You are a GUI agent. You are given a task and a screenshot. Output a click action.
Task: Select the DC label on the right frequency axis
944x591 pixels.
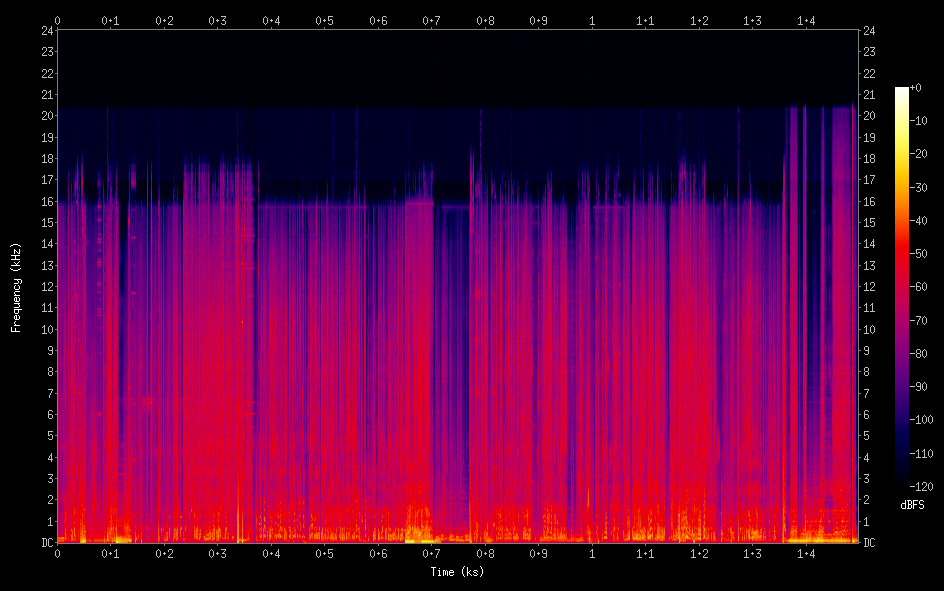click(x=869, y=542)
